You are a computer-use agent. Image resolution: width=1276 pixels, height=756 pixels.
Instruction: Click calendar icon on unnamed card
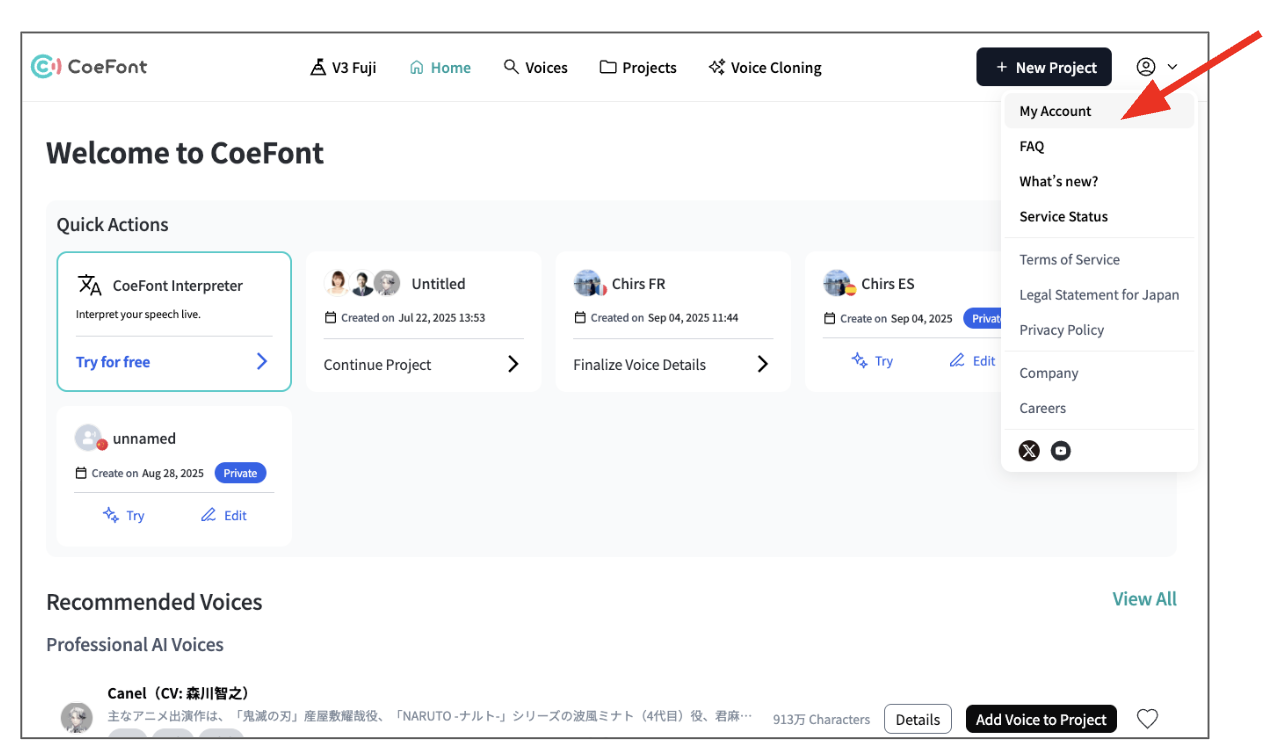pyautogui.click(x=82, y=473)
